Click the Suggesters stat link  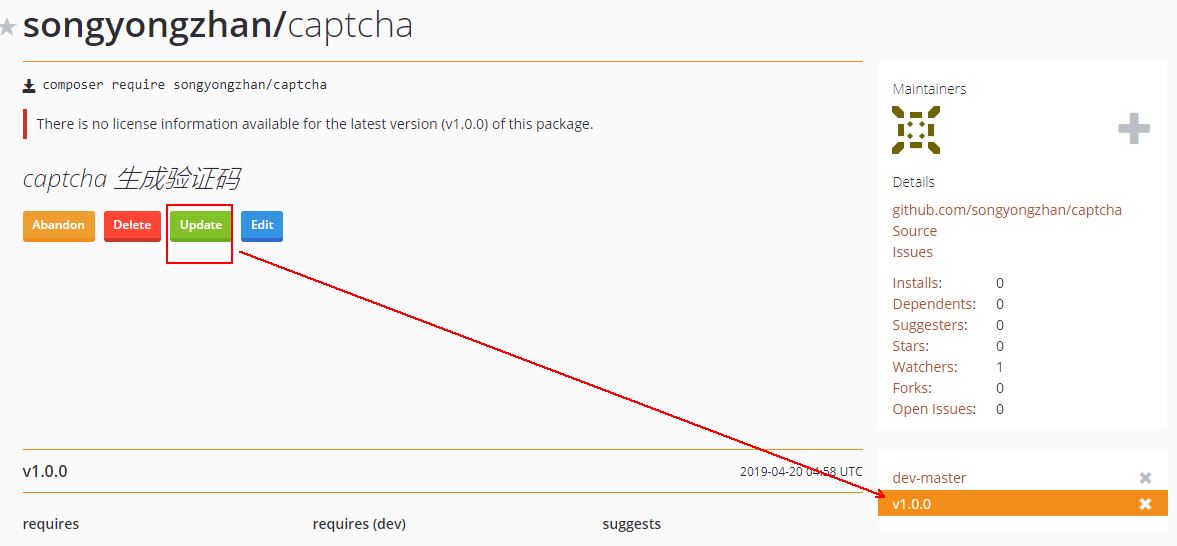[930, 325]
